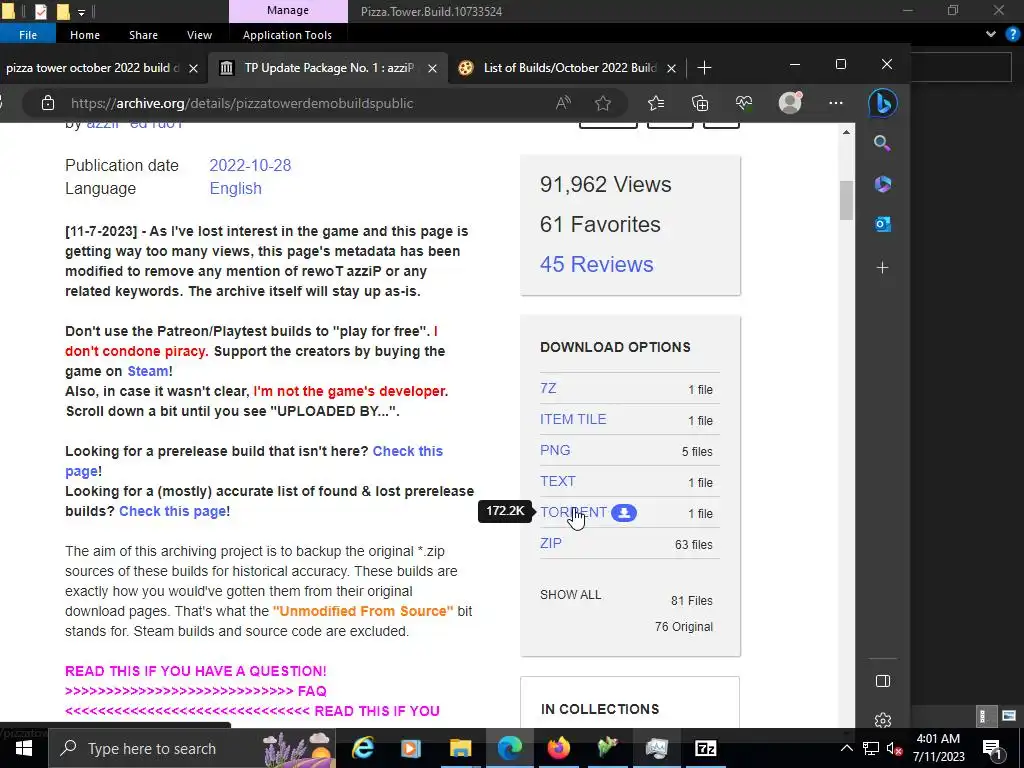
Task: Close the List of Builds tab
Action: [671, 68]
